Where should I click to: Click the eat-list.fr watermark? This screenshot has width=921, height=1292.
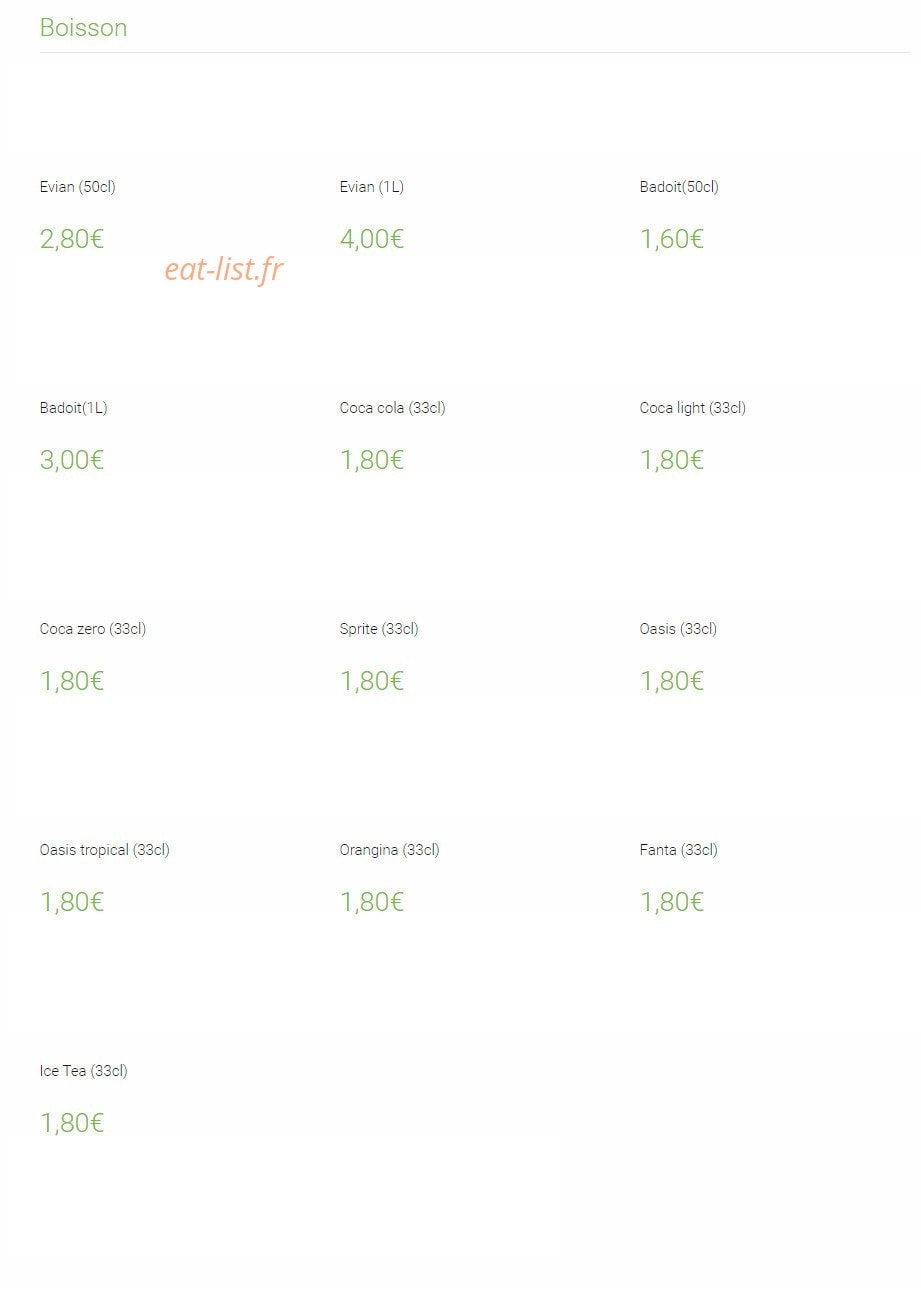[x=224, y=269]
